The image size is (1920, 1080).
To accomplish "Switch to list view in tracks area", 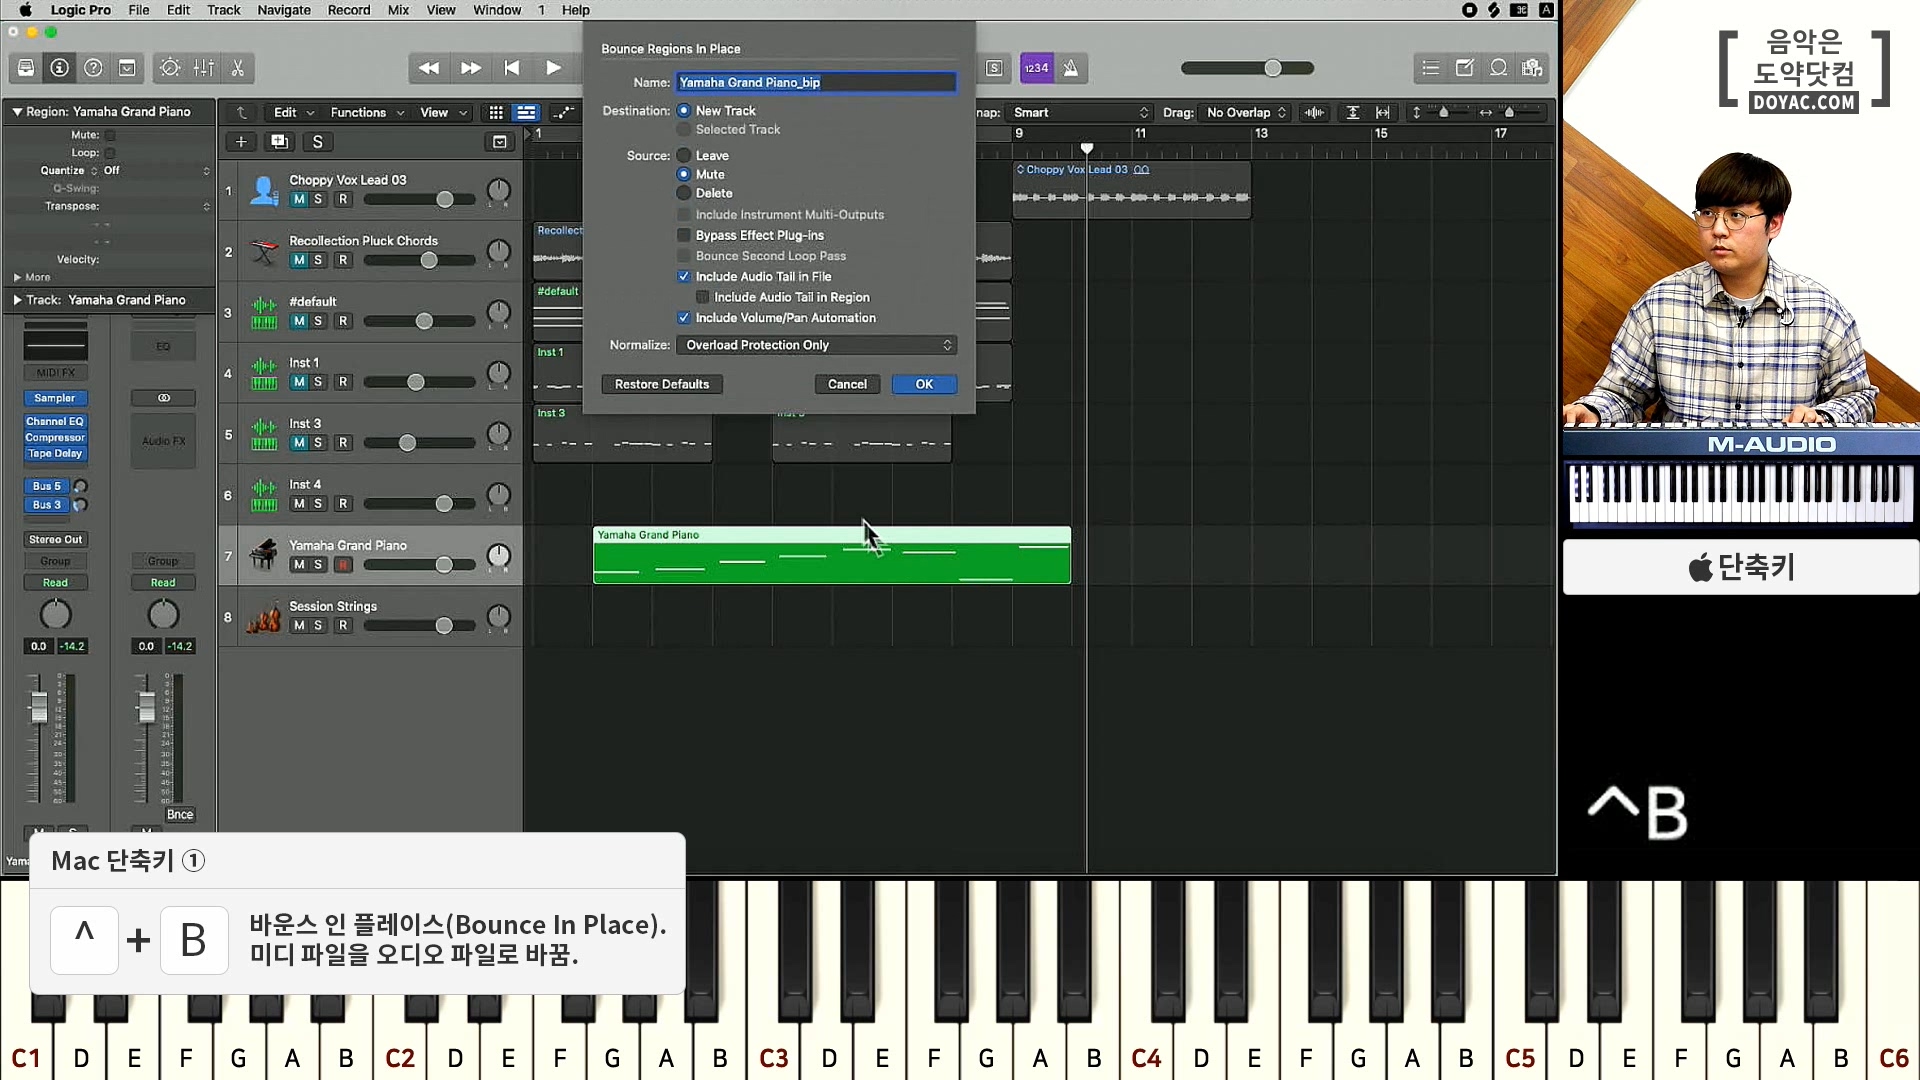I will coord(526,112).
